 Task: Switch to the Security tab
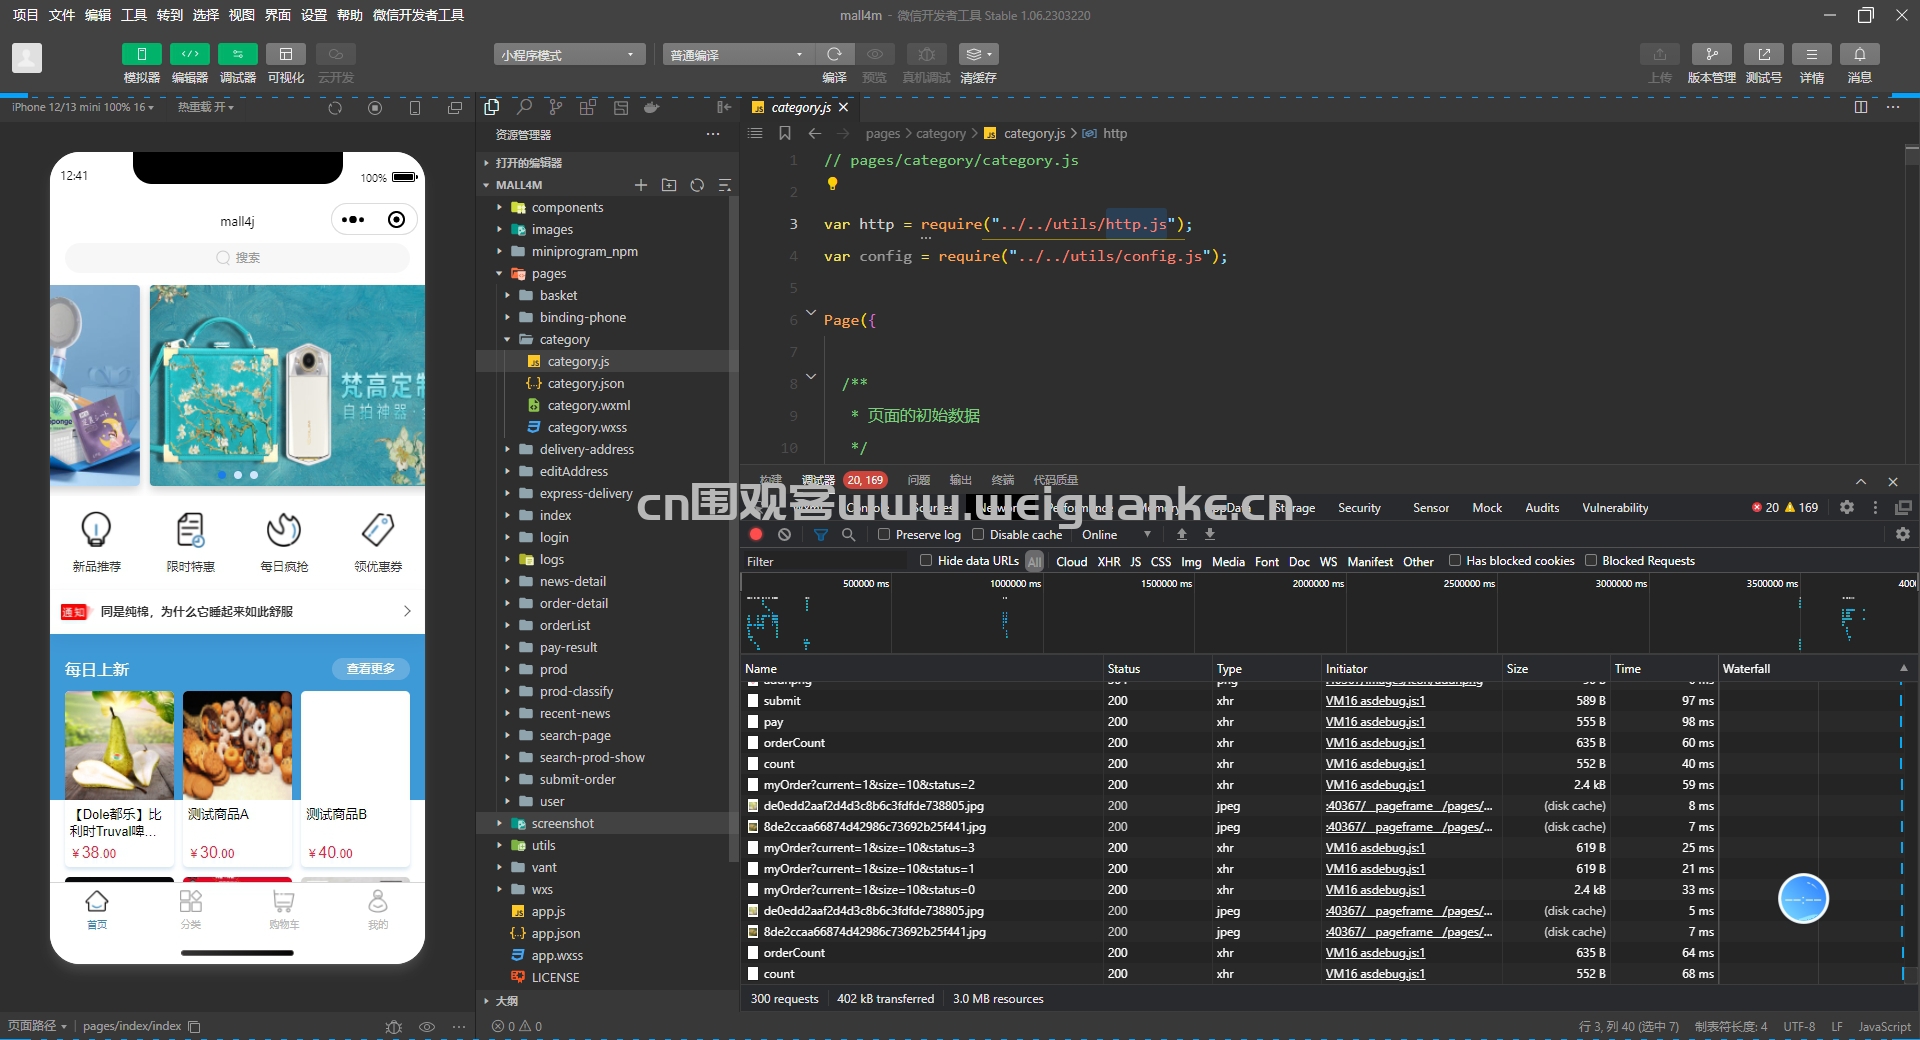point(1359,508)
